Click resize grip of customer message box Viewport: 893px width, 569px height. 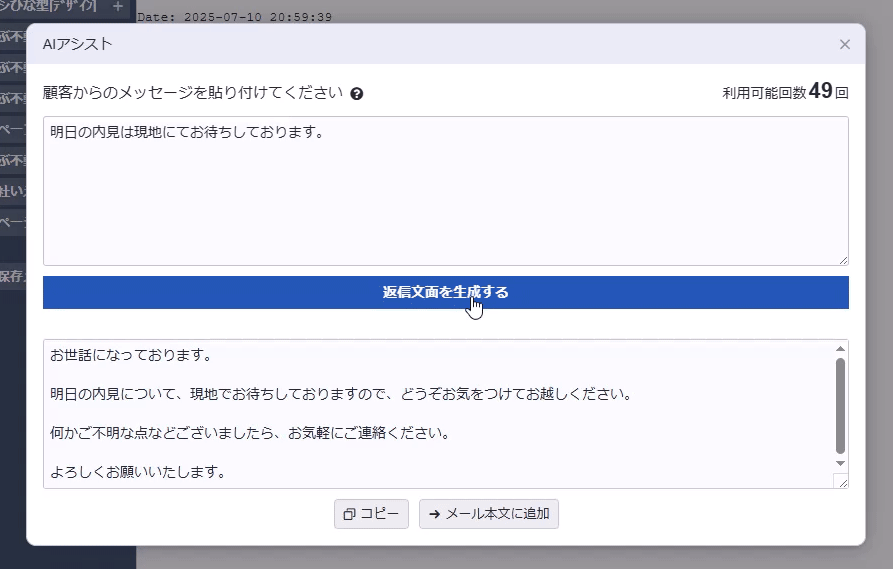coord(843,259)
